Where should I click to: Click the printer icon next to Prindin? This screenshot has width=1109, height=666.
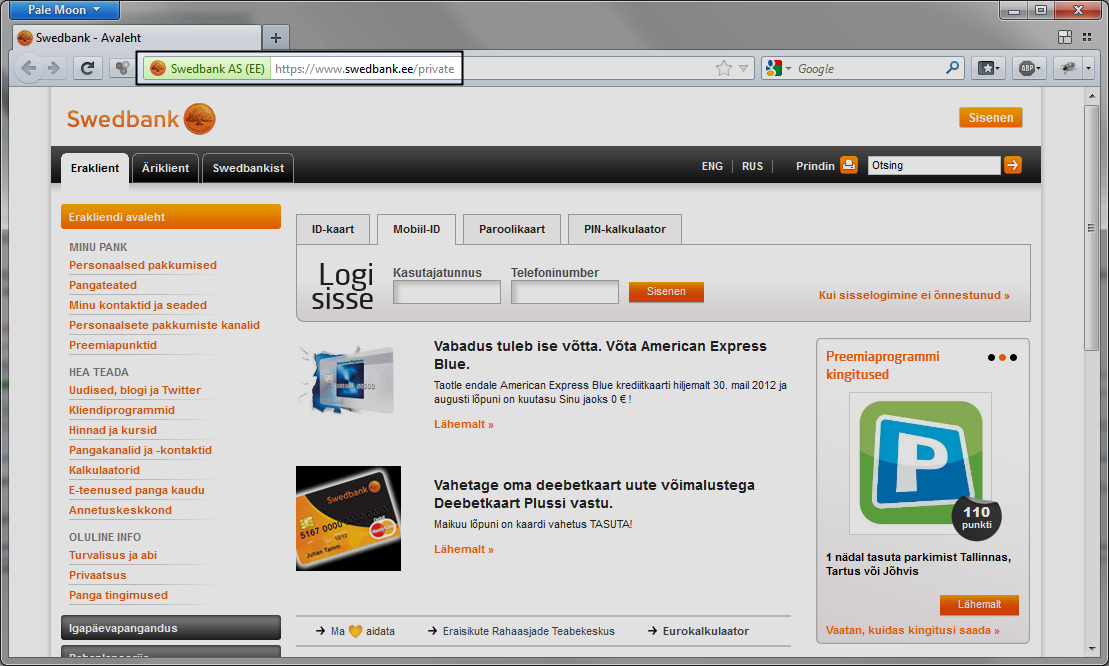click(849, 165)
